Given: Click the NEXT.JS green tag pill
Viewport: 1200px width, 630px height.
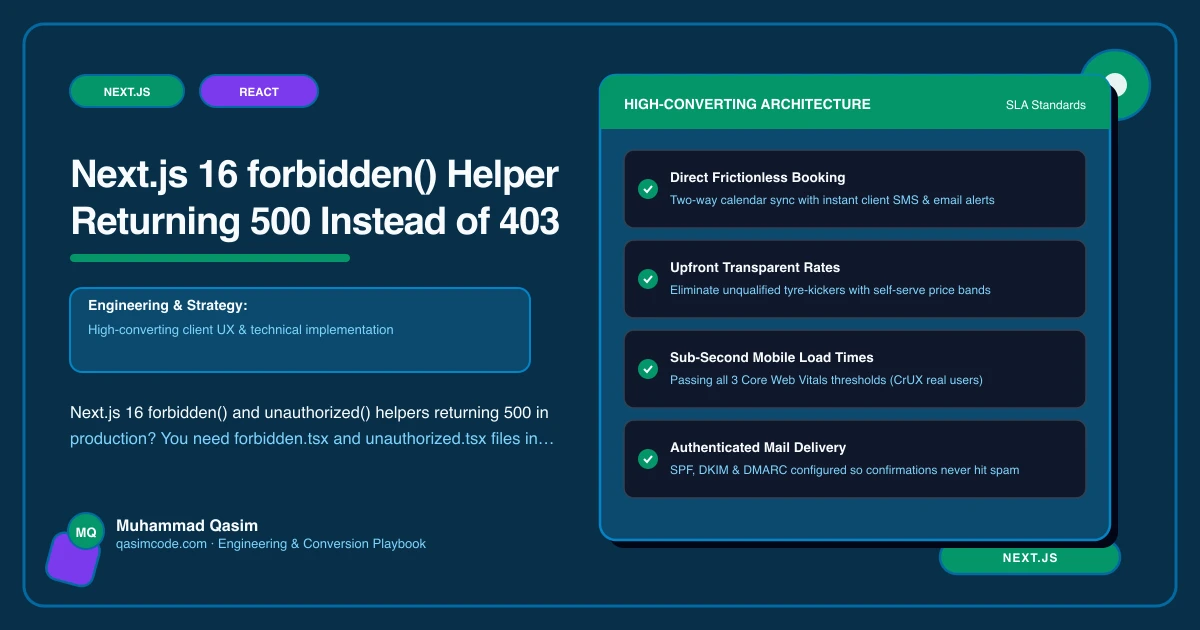Looking at the screenshot, I should tap(127, 91).
